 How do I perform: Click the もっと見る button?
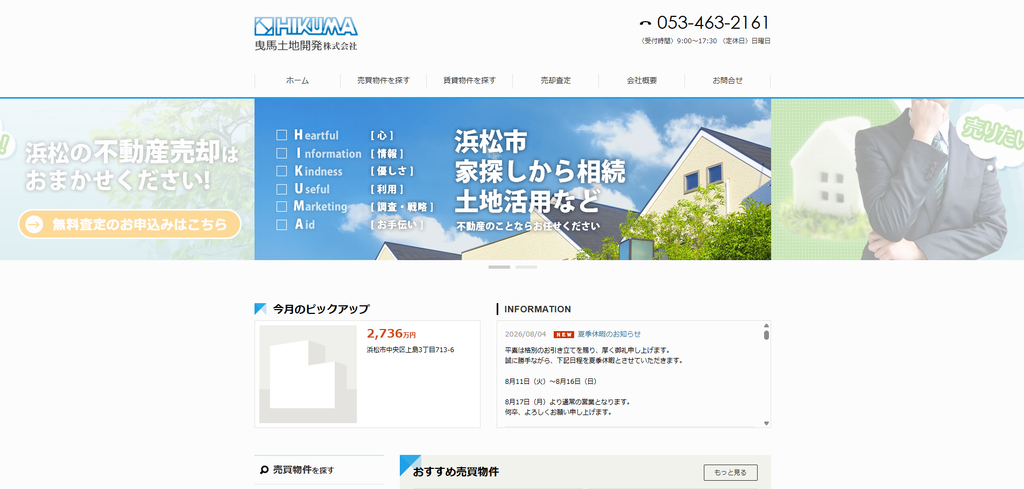(730, 472)
